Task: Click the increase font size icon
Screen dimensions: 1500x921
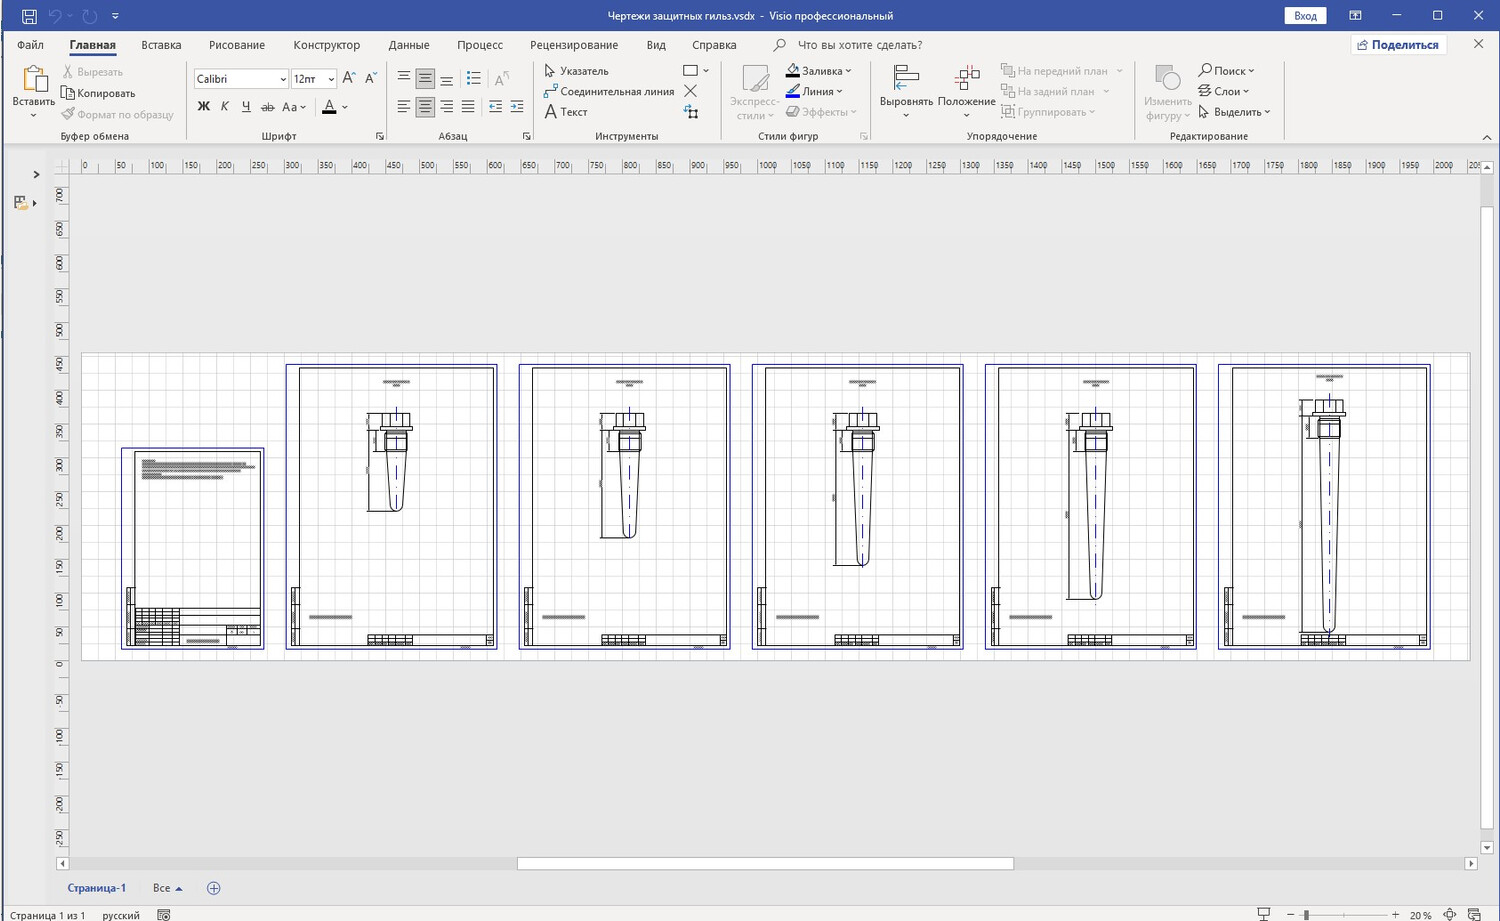Action: (x=348, y=78)
